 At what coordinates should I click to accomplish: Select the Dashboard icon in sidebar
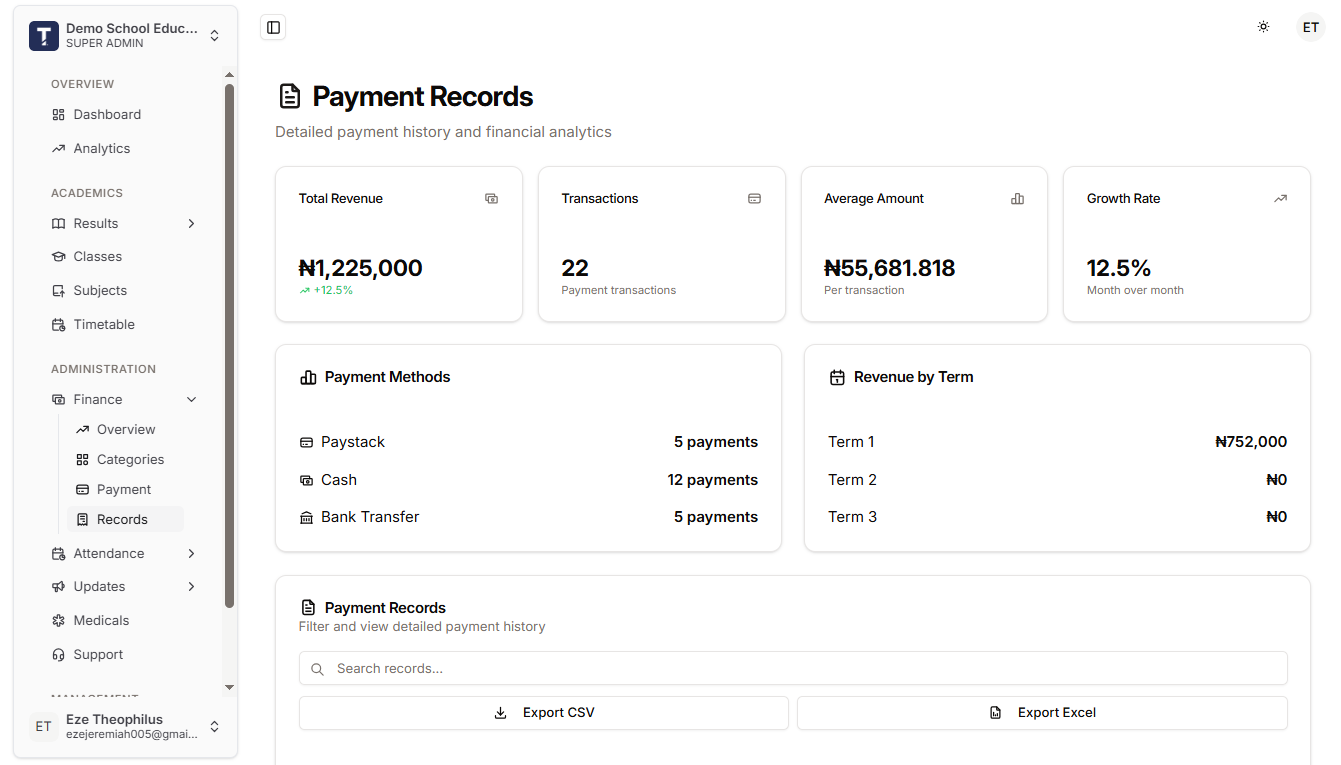click(59, 114)
